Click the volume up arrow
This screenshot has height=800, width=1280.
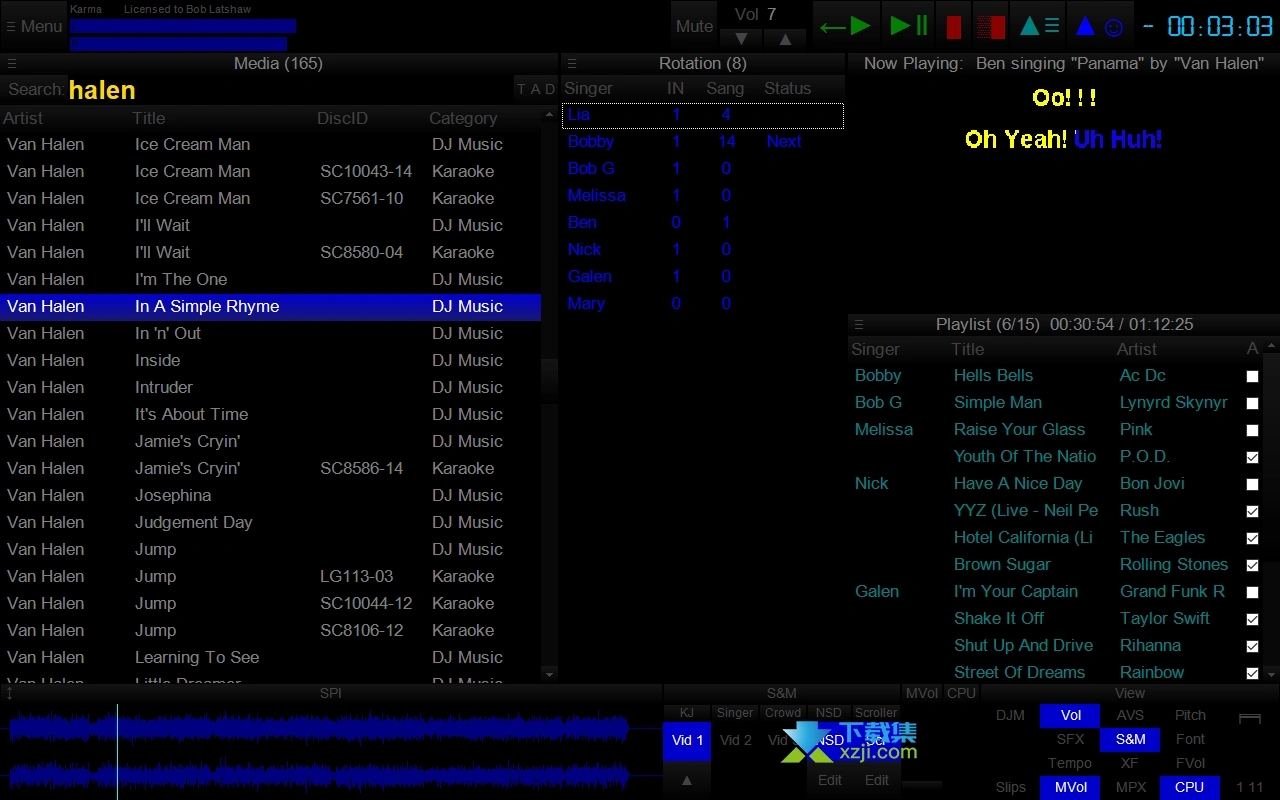pyautogui.click(x=785, y=39)
